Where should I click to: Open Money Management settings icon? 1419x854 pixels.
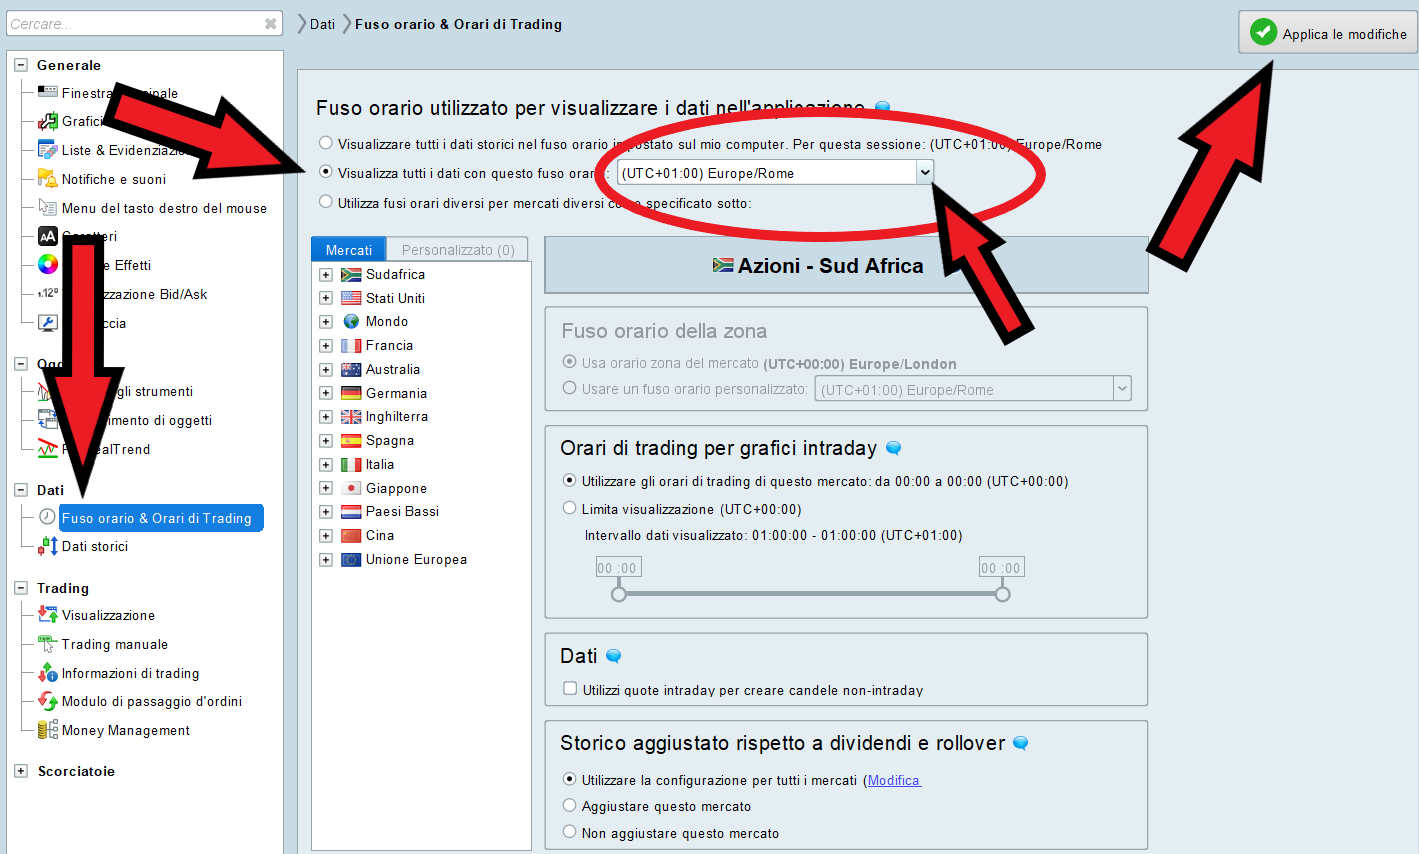click(x=47, y=730)
